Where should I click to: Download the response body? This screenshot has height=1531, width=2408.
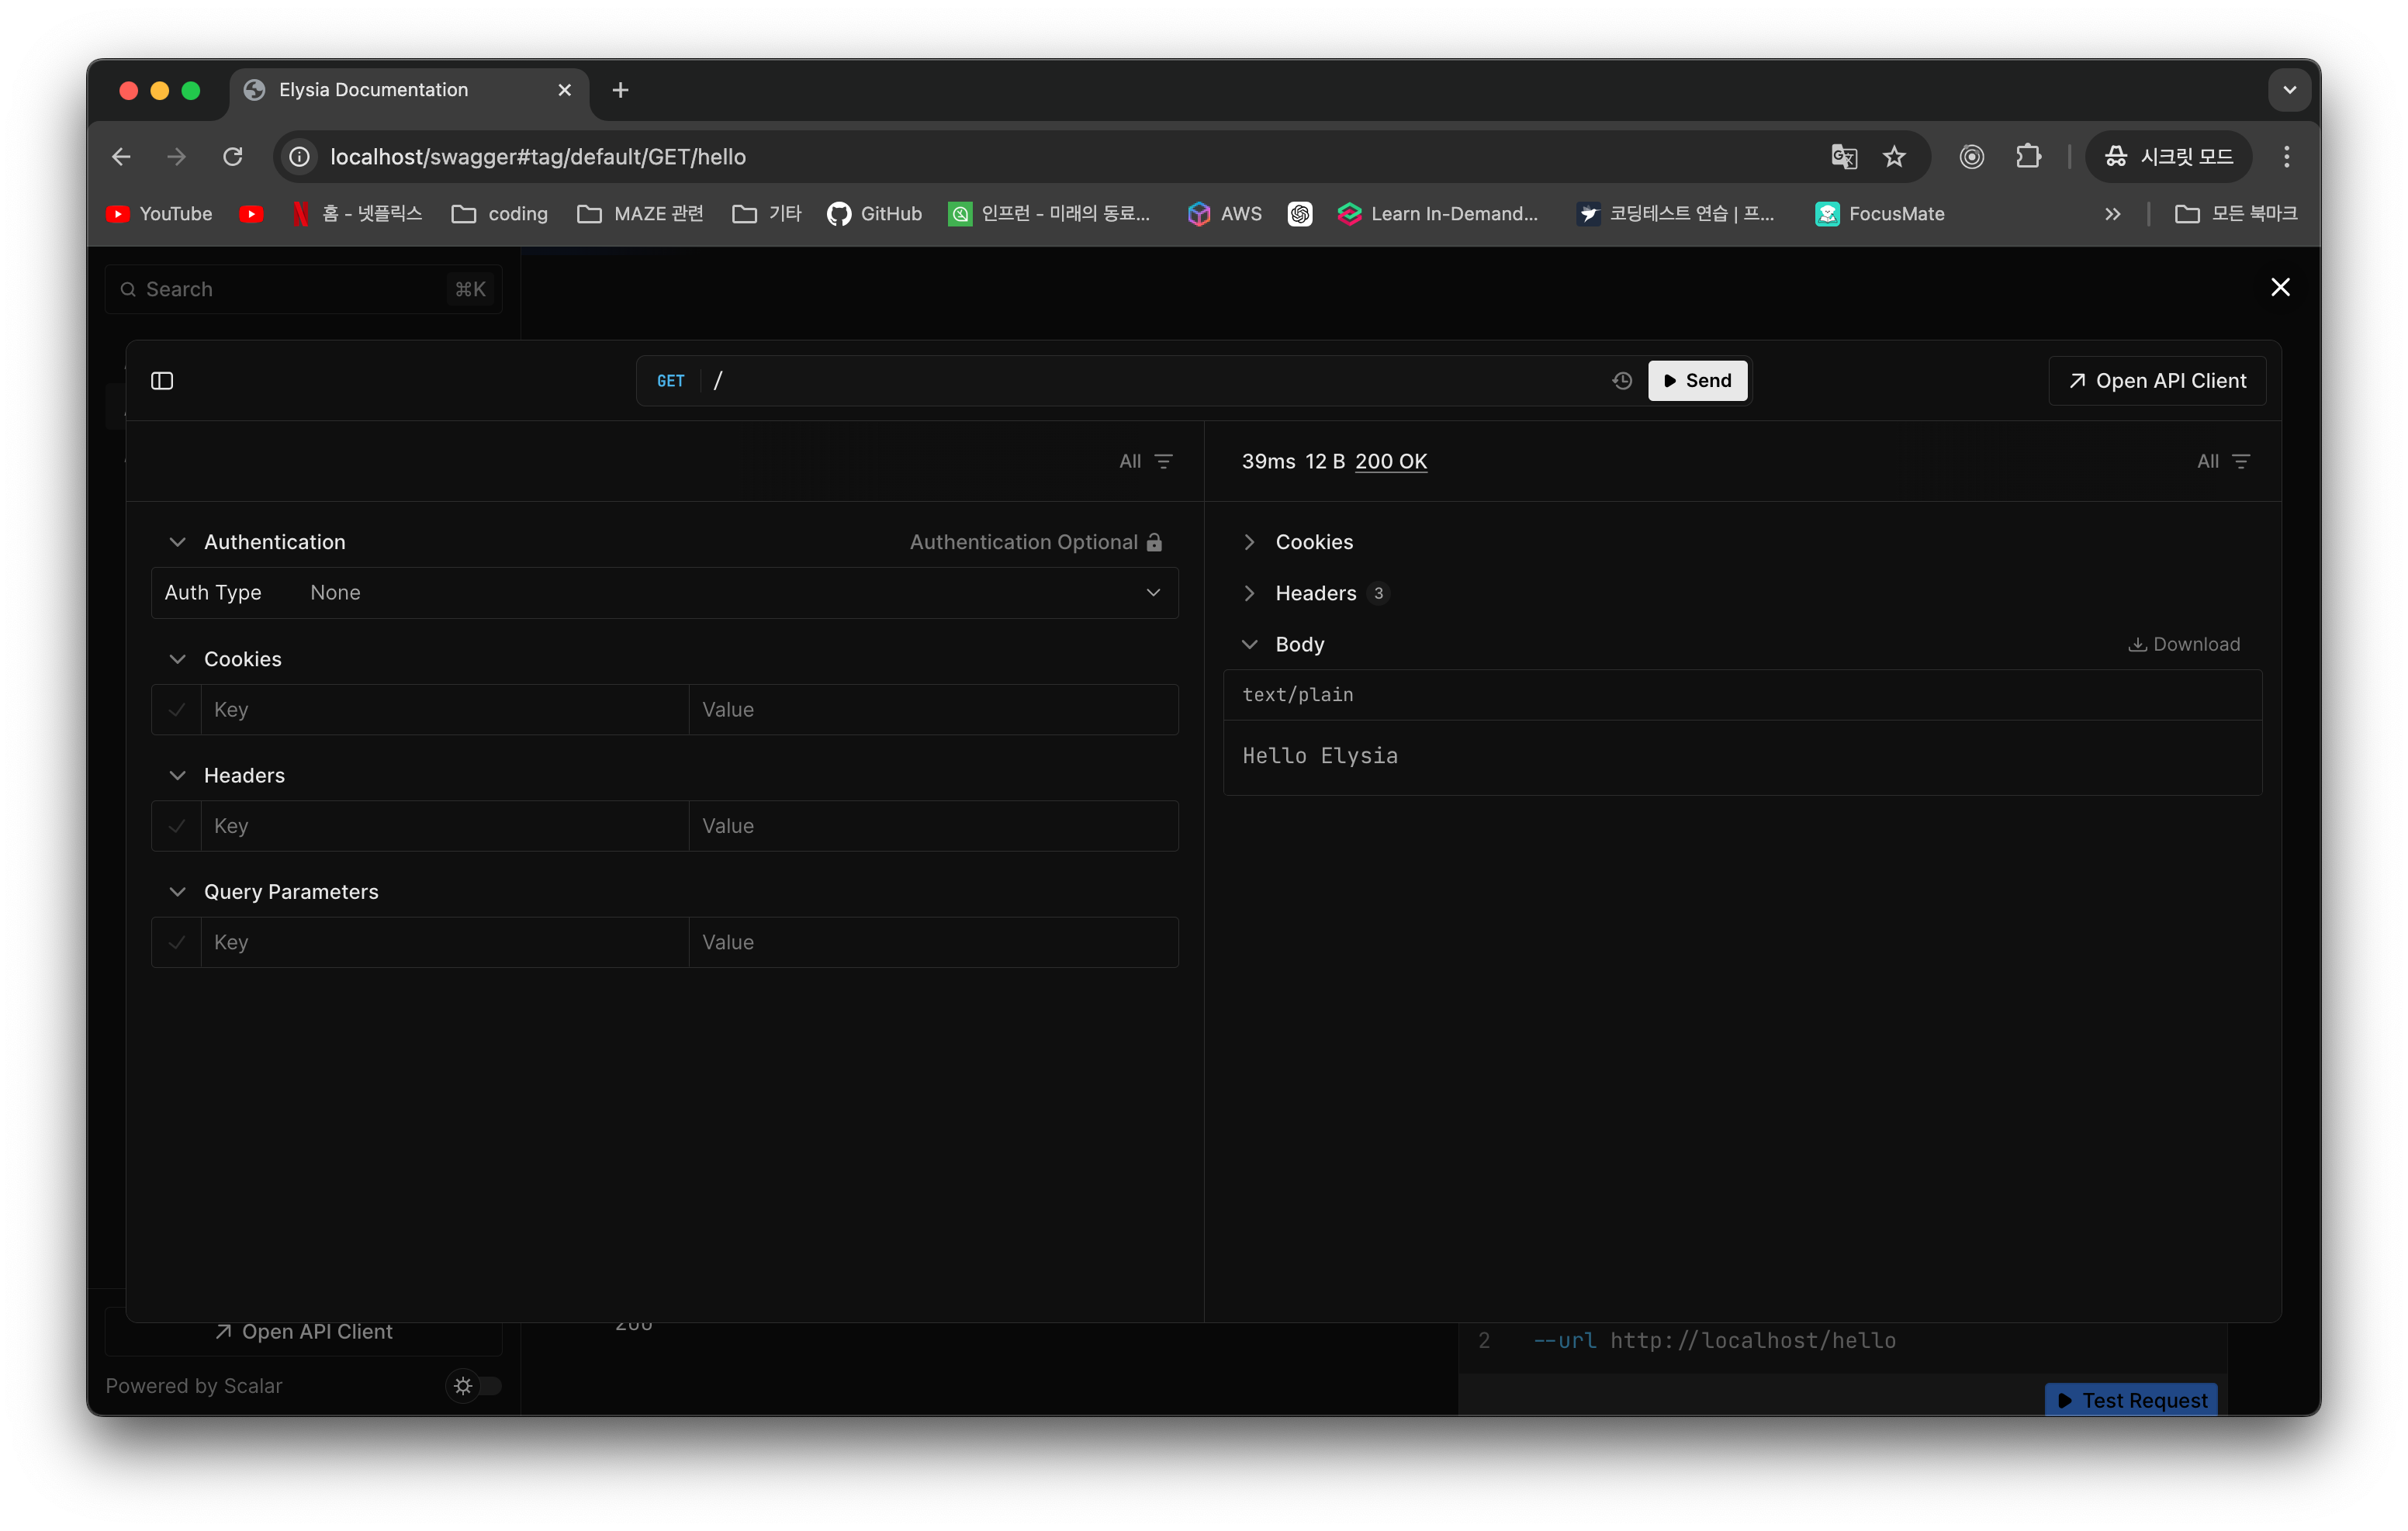[x=2184, y=644]
